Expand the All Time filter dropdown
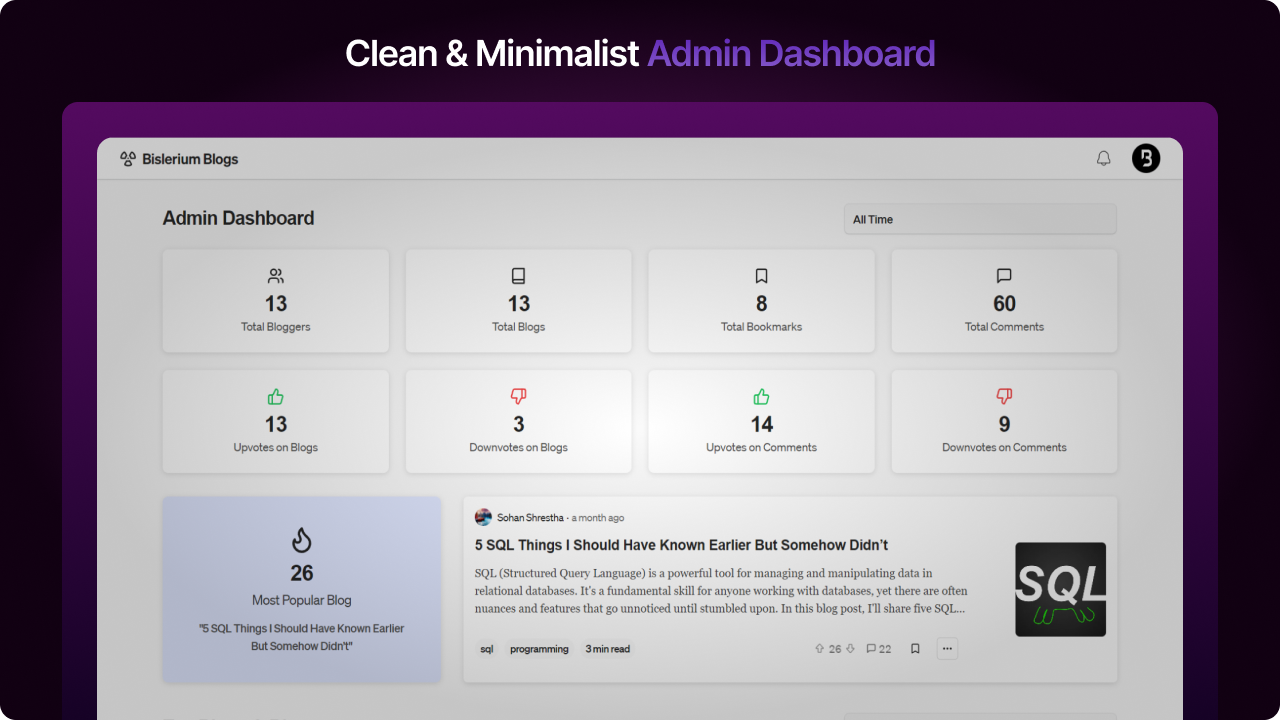This screenshot has width=1280, height=720. click(x=979, y=219)
